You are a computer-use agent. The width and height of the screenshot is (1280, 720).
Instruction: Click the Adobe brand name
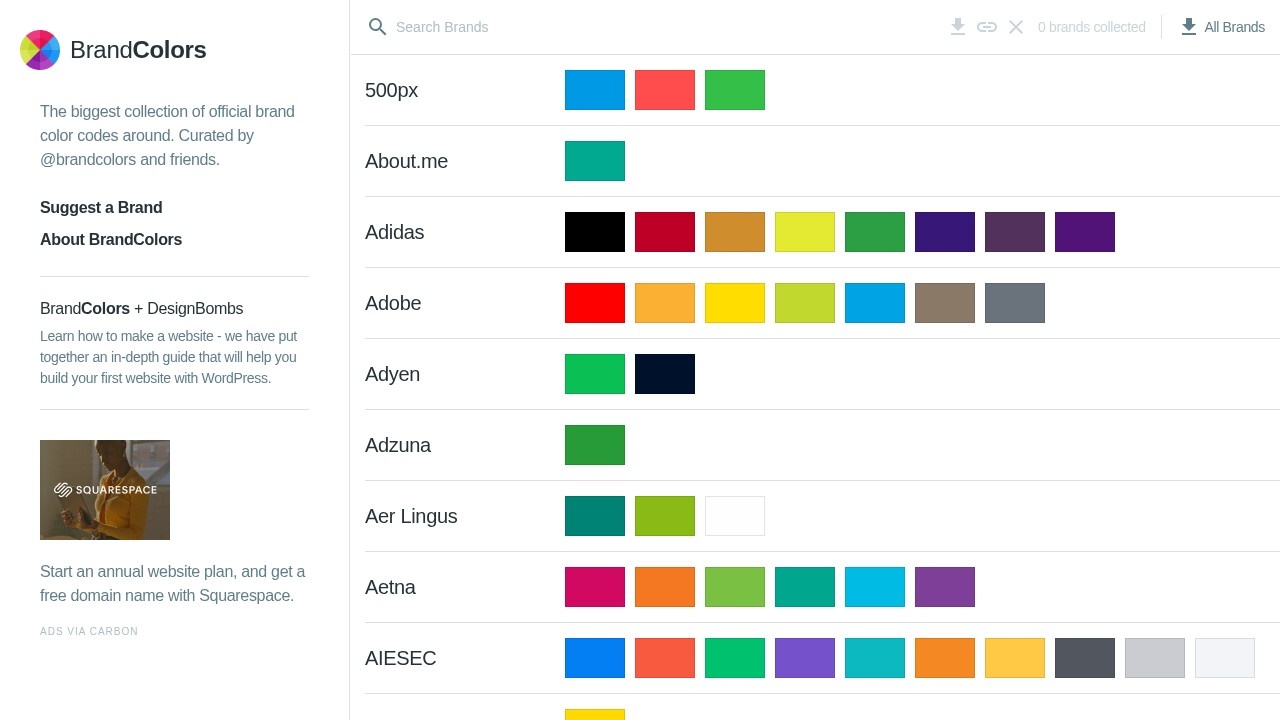tap(393, 303)
